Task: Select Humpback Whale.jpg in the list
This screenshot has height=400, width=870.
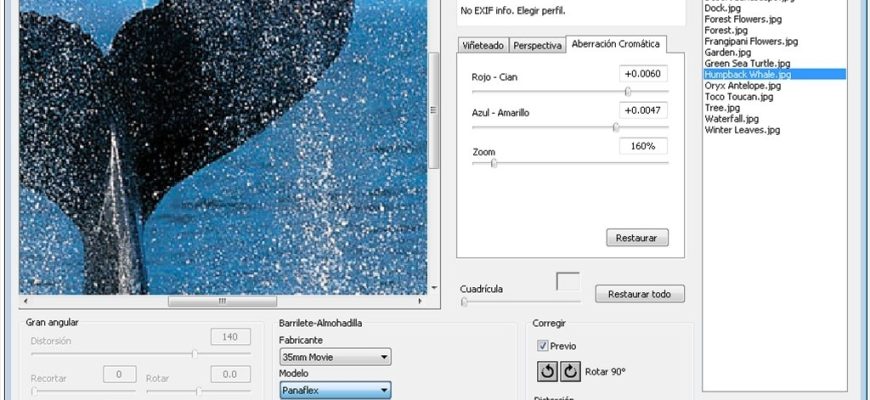Action: tap(775, 74)
